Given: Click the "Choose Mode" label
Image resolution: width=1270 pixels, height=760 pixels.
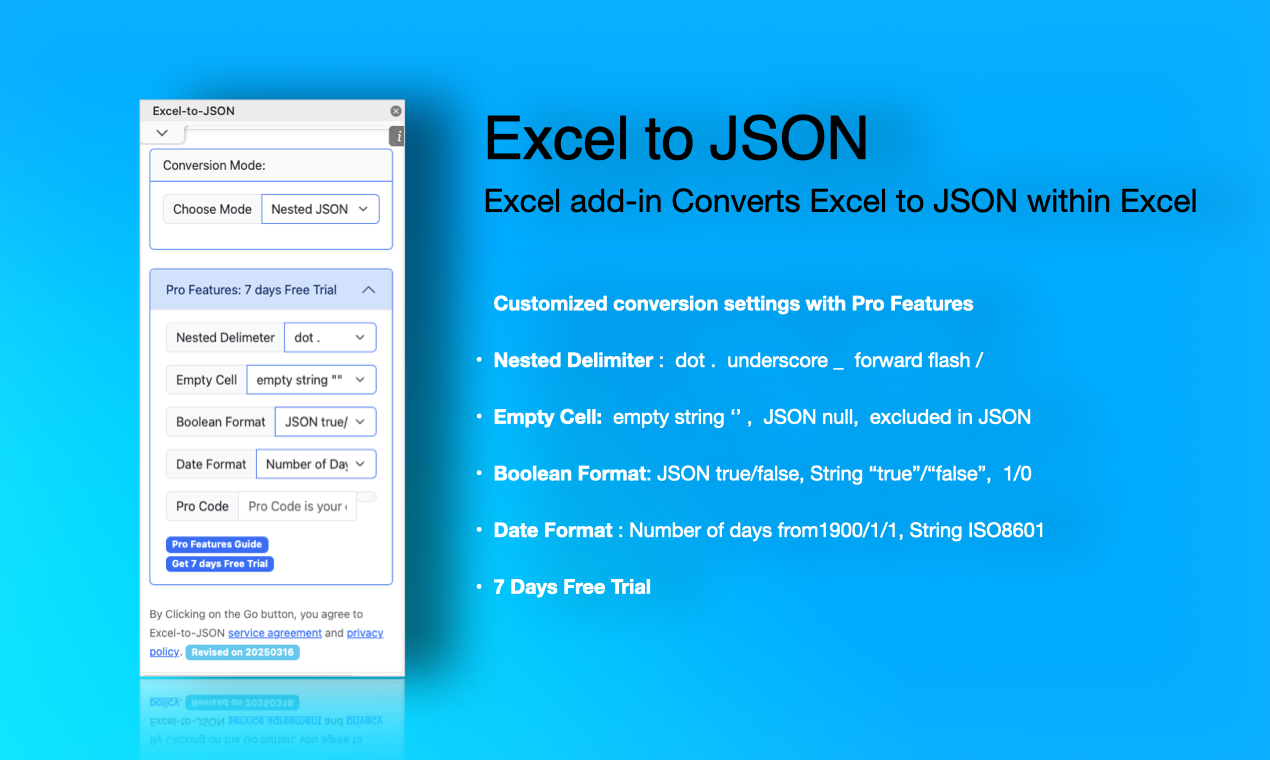Looking at the screenshot, I should pyautogui.click(x=212, y=209).
